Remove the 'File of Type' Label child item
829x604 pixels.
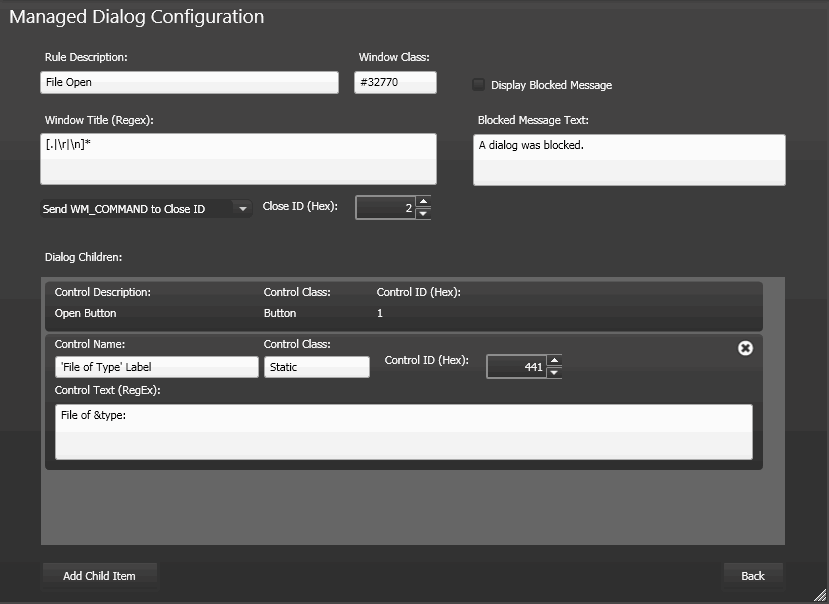click(x=745, y=348)
